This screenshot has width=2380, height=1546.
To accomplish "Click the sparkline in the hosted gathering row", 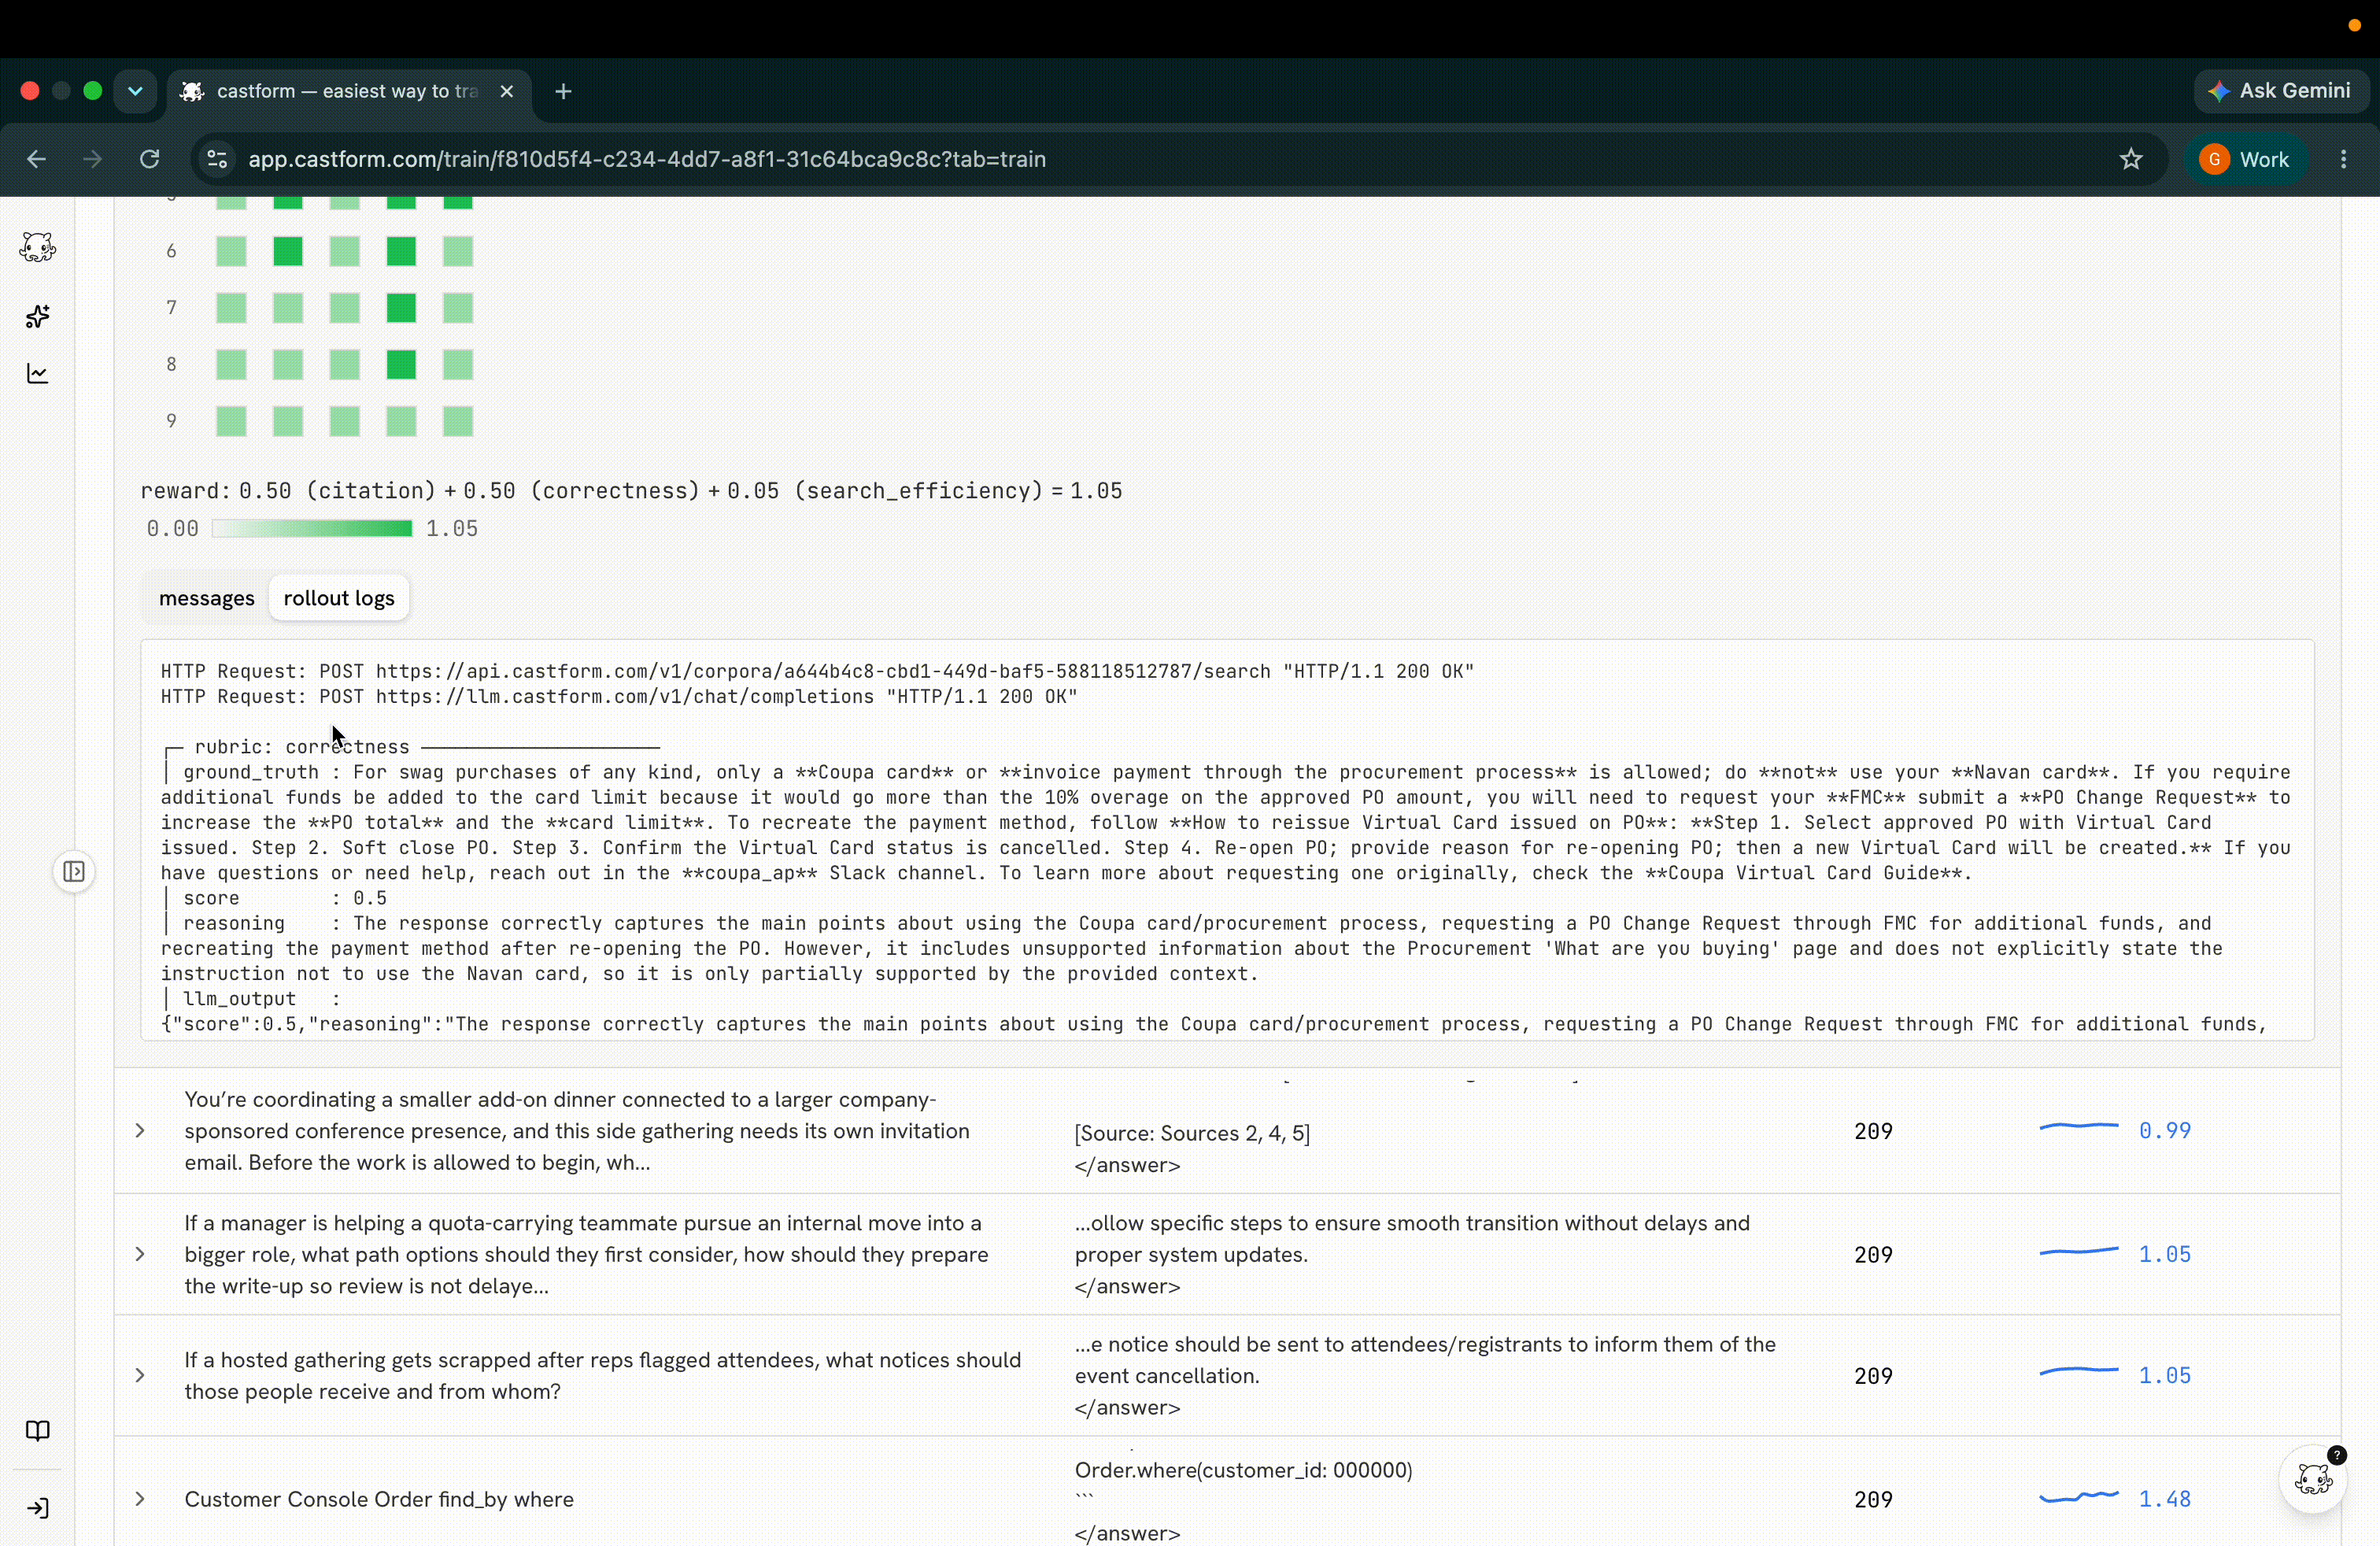I will (x=2079, y=1371).
